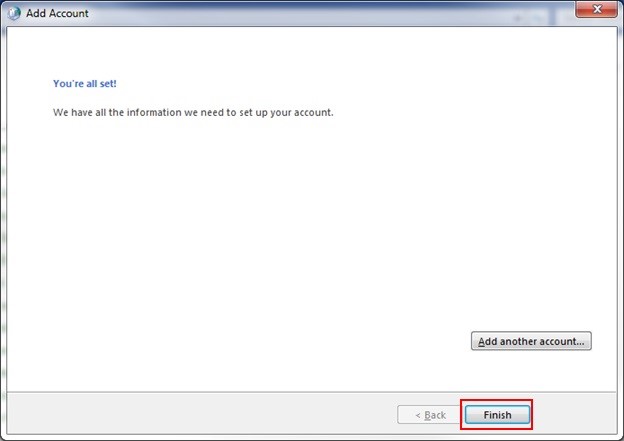Image resolution: width=624 pixels, height=441 pixels.
Task: Open Add another account dialog
Action: click(531, 341)
